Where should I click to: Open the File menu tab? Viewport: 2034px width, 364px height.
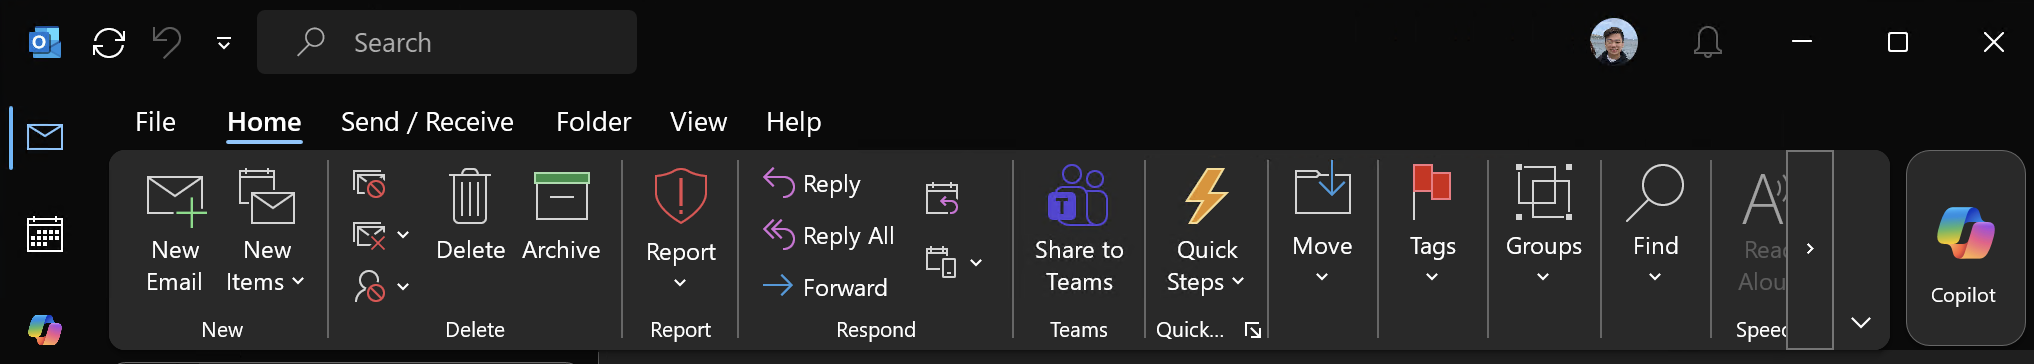pyautogui.click(x=155, y=122)
